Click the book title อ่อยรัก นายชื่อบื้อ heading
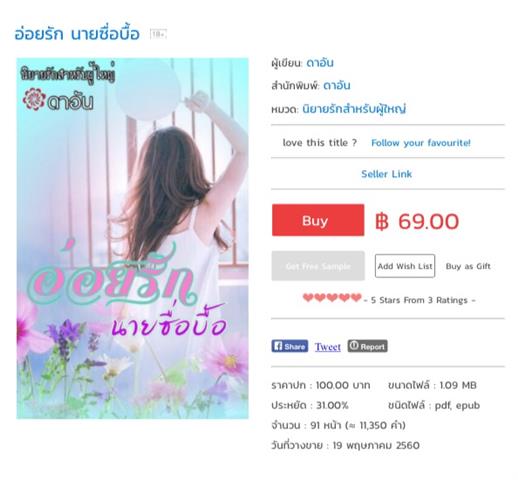518x480 pixels. (x=77, y=34)
